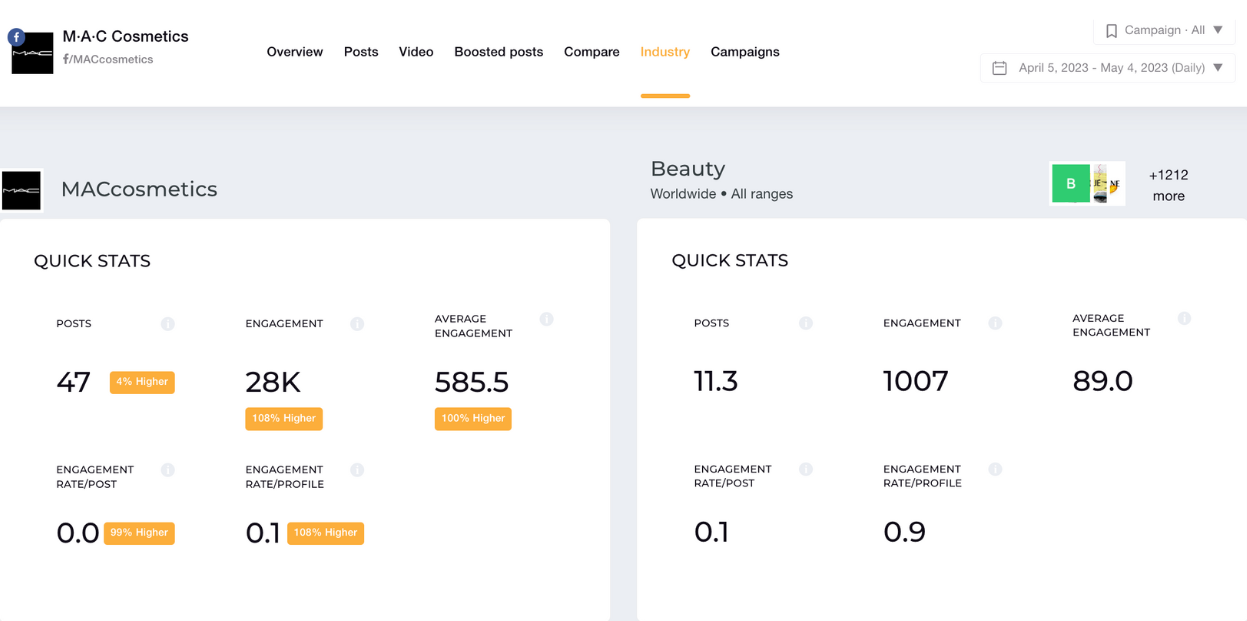Click the 1007 engagement value
Screen dimensions: 1247x621
[x=916, y=381]
